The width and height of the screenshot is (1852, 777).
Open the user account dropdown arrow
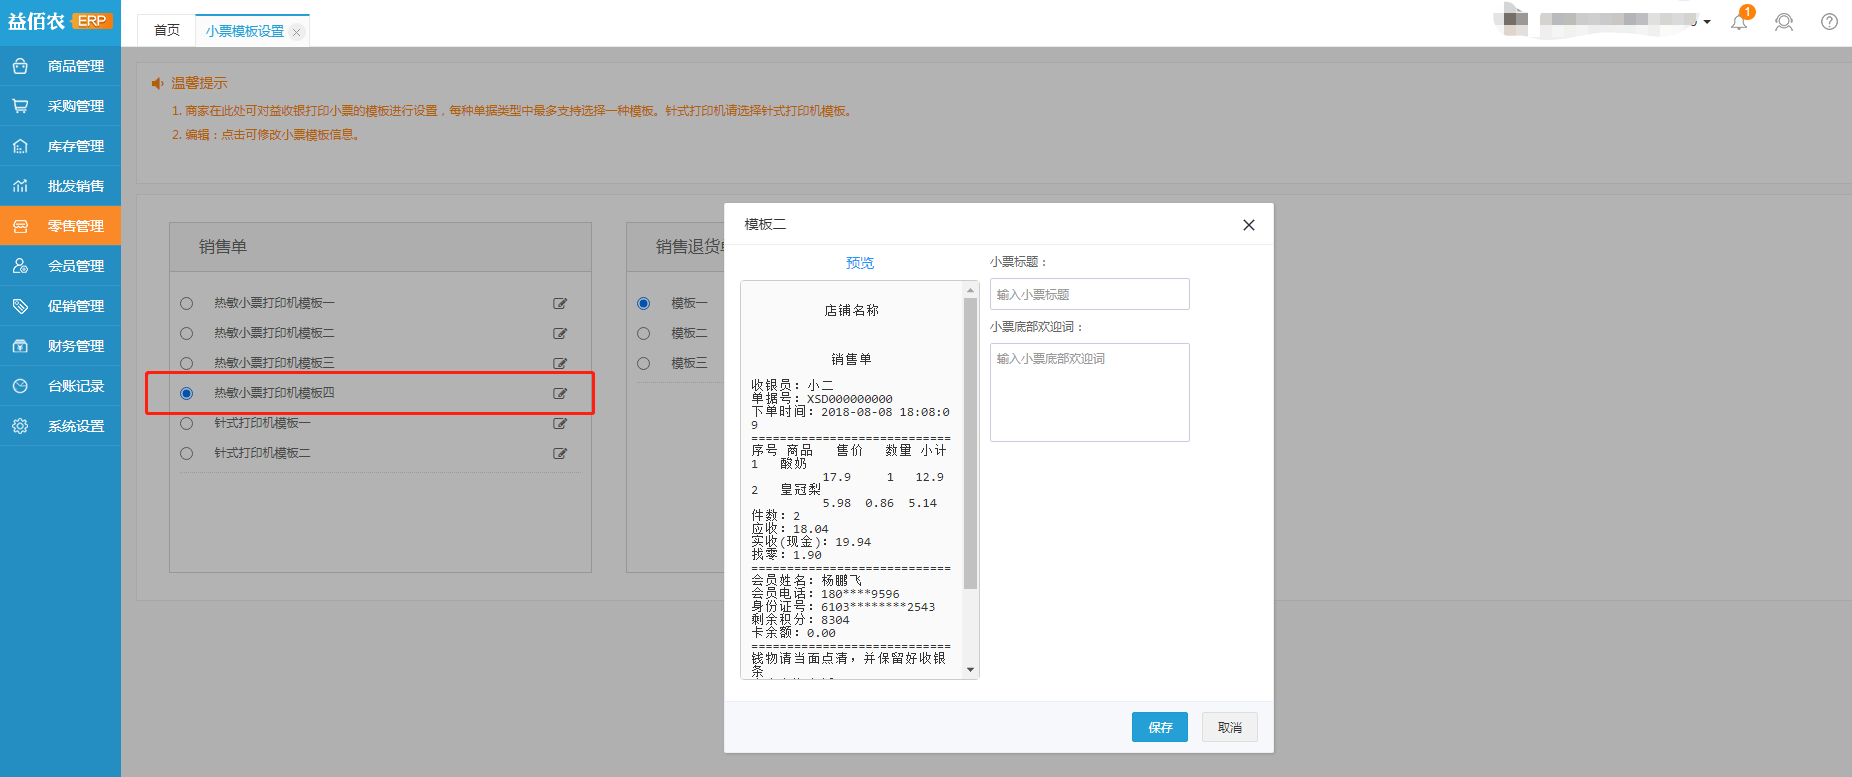pyautogui.click(x=1707, y=22)
